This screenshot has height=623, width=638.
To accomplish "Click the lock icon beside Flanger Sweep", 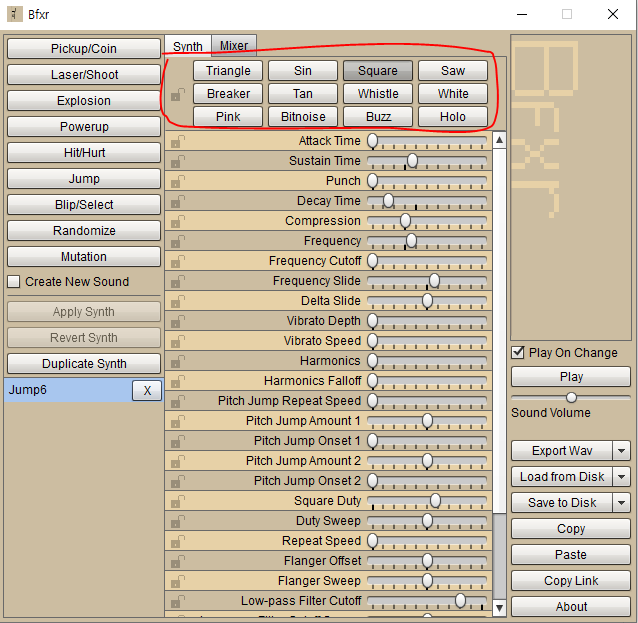I will coord(177,580).
